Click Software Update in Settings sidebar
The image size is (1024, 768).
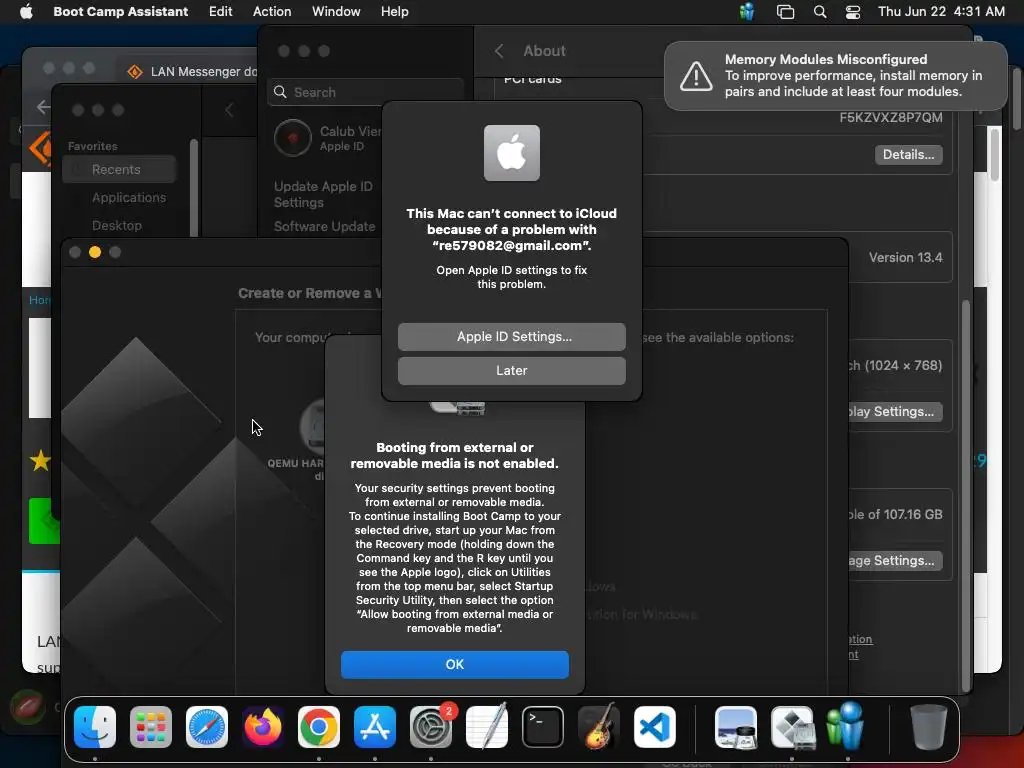click(325, 227)
